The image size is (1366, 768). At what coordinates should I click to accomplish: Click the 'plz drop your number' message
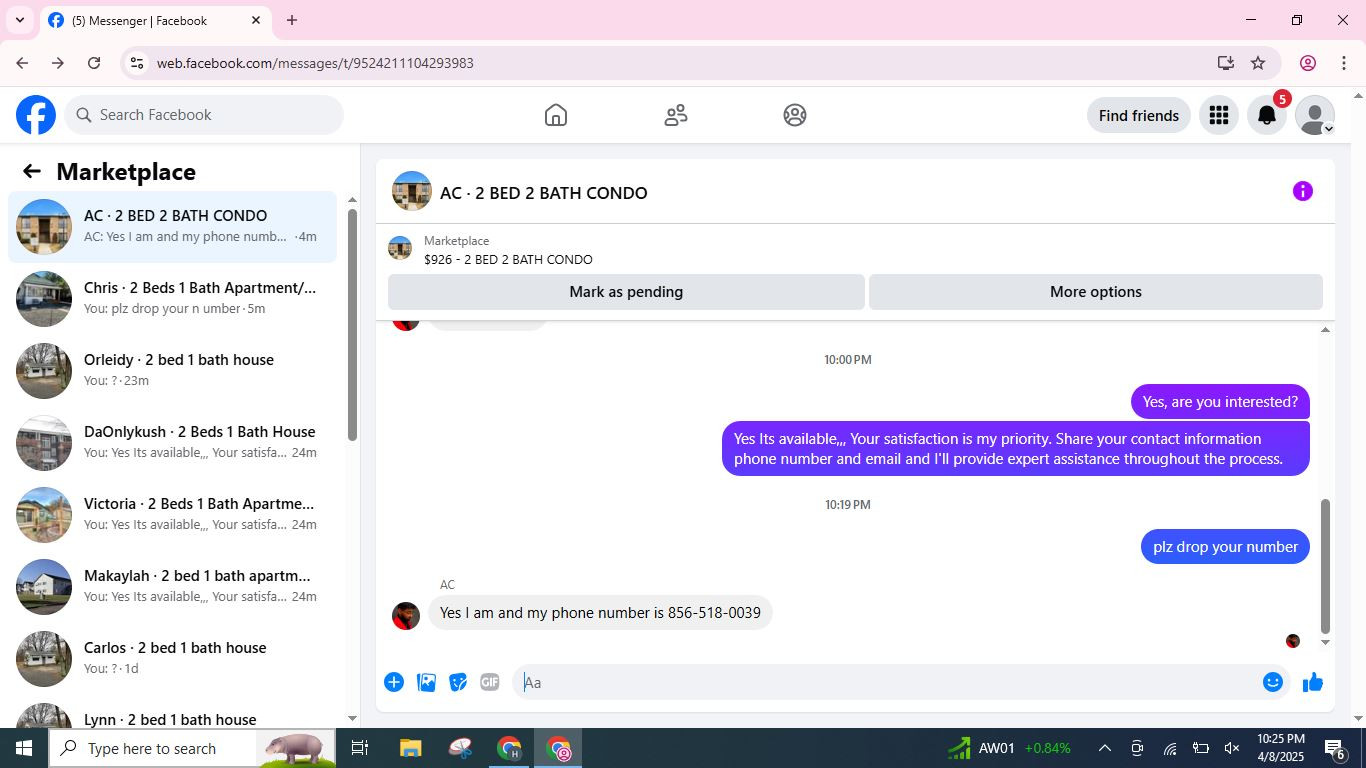coord(1225,546)
